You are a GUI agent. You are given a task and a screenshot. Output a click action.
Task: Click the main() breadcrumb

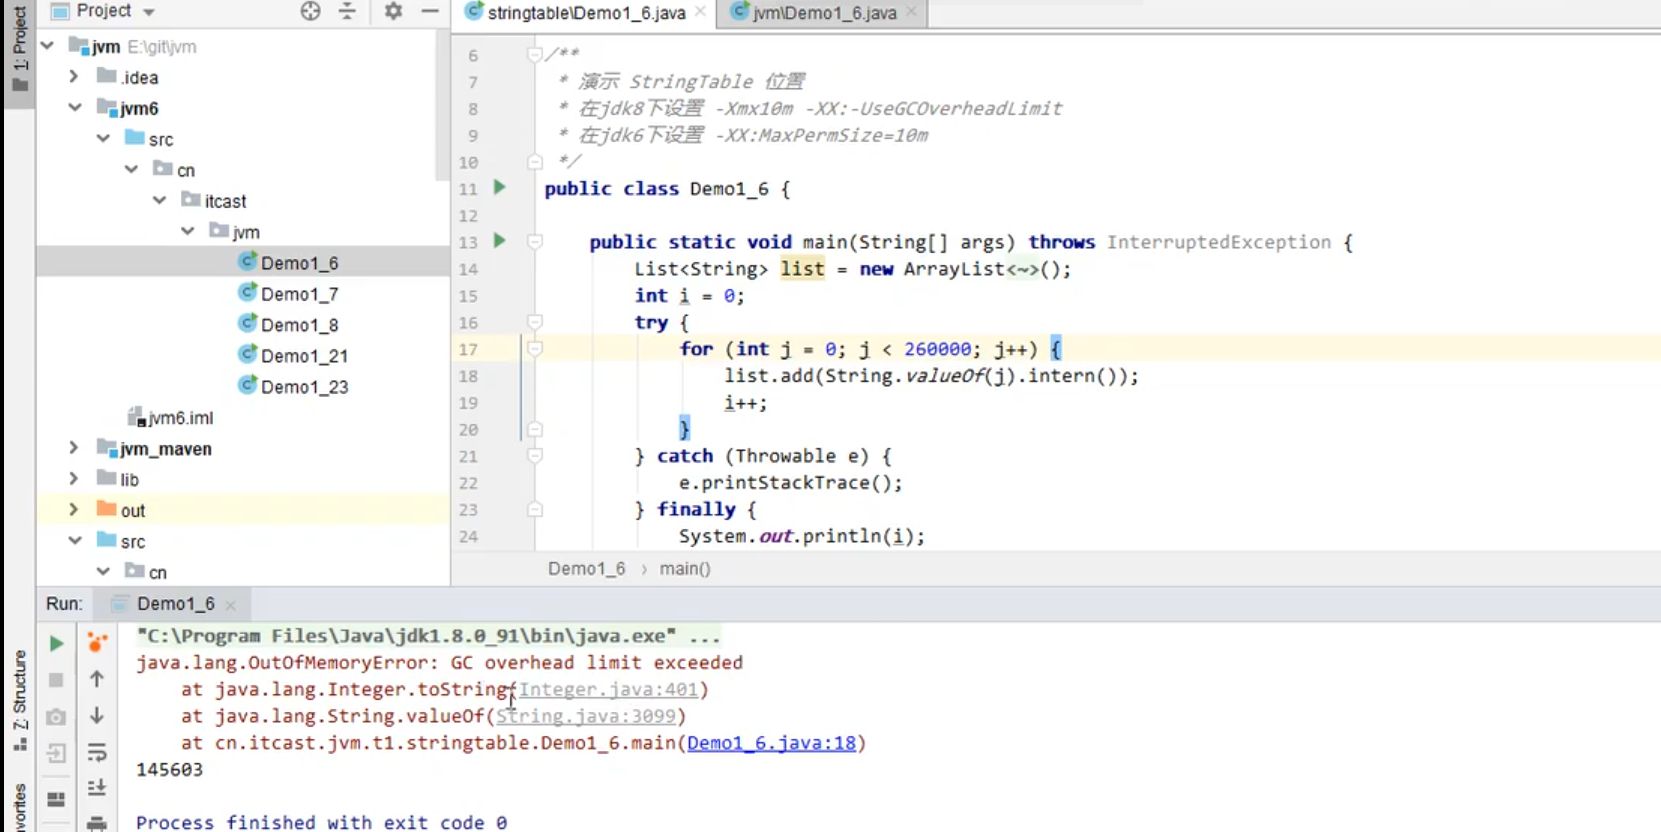pyautogui.click(x=685, y=569)
